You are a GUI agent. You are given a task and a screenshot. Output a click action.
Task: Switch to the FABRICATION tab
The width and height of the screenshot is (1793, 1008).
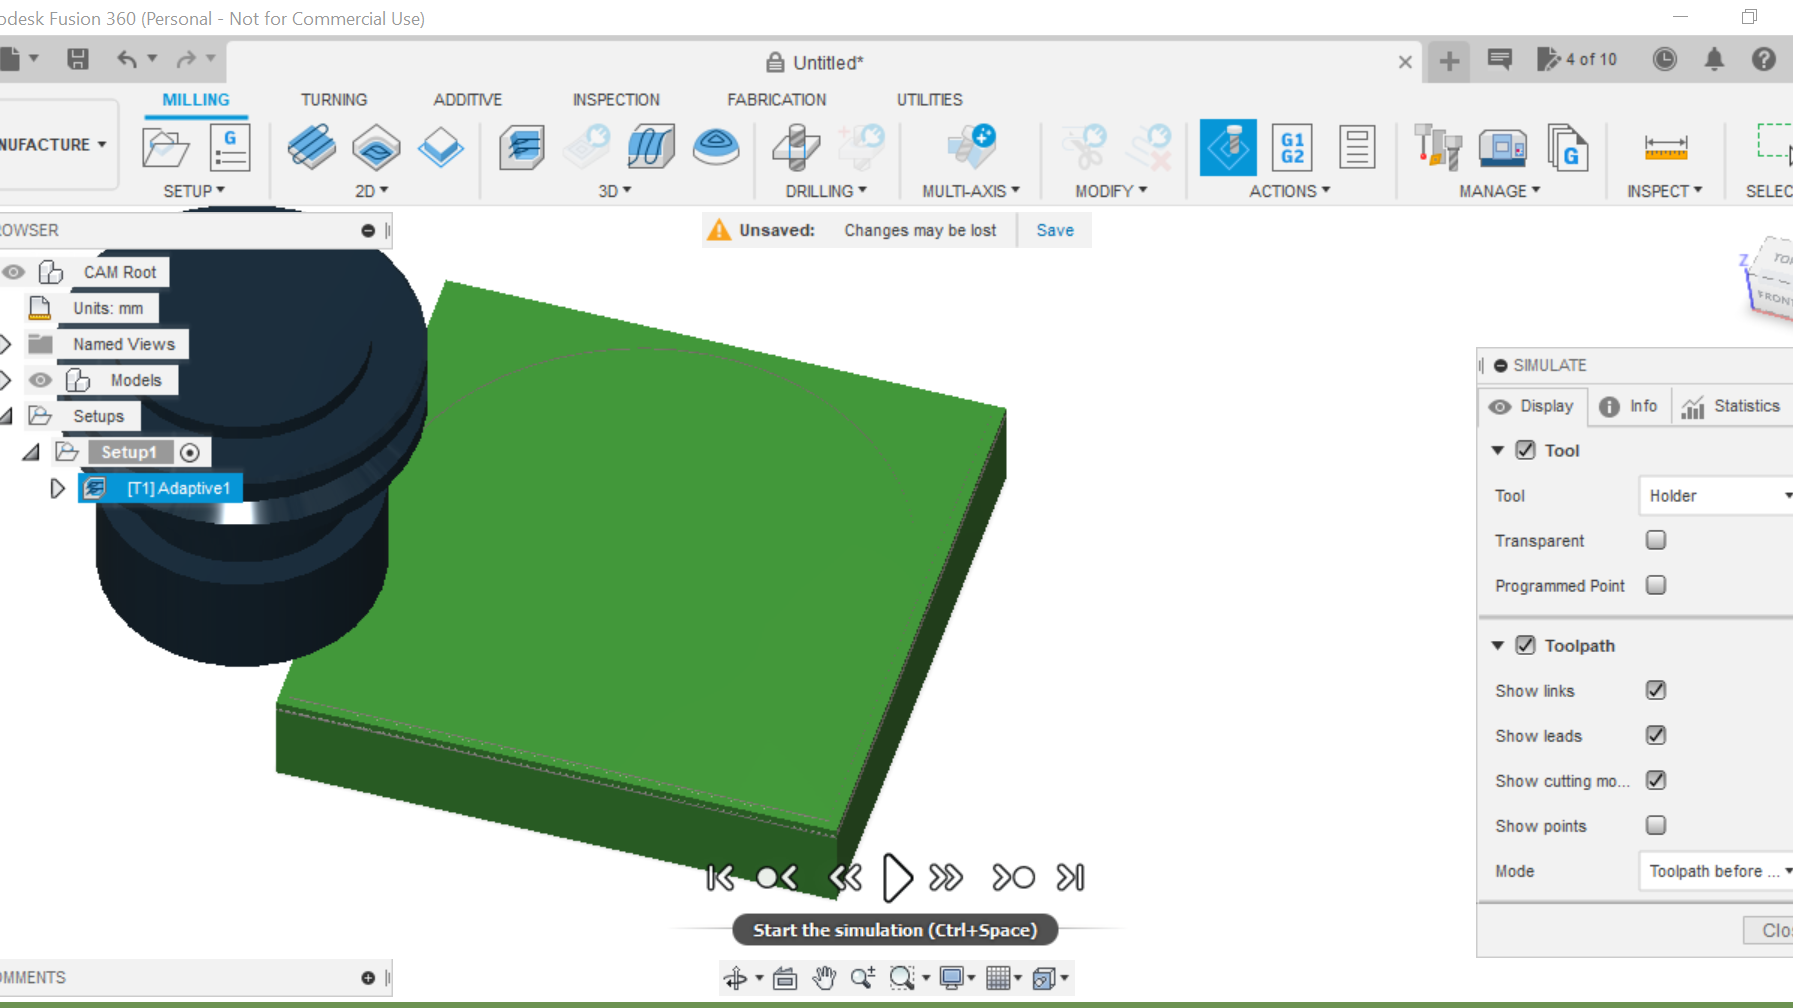(x=777, y=100)
